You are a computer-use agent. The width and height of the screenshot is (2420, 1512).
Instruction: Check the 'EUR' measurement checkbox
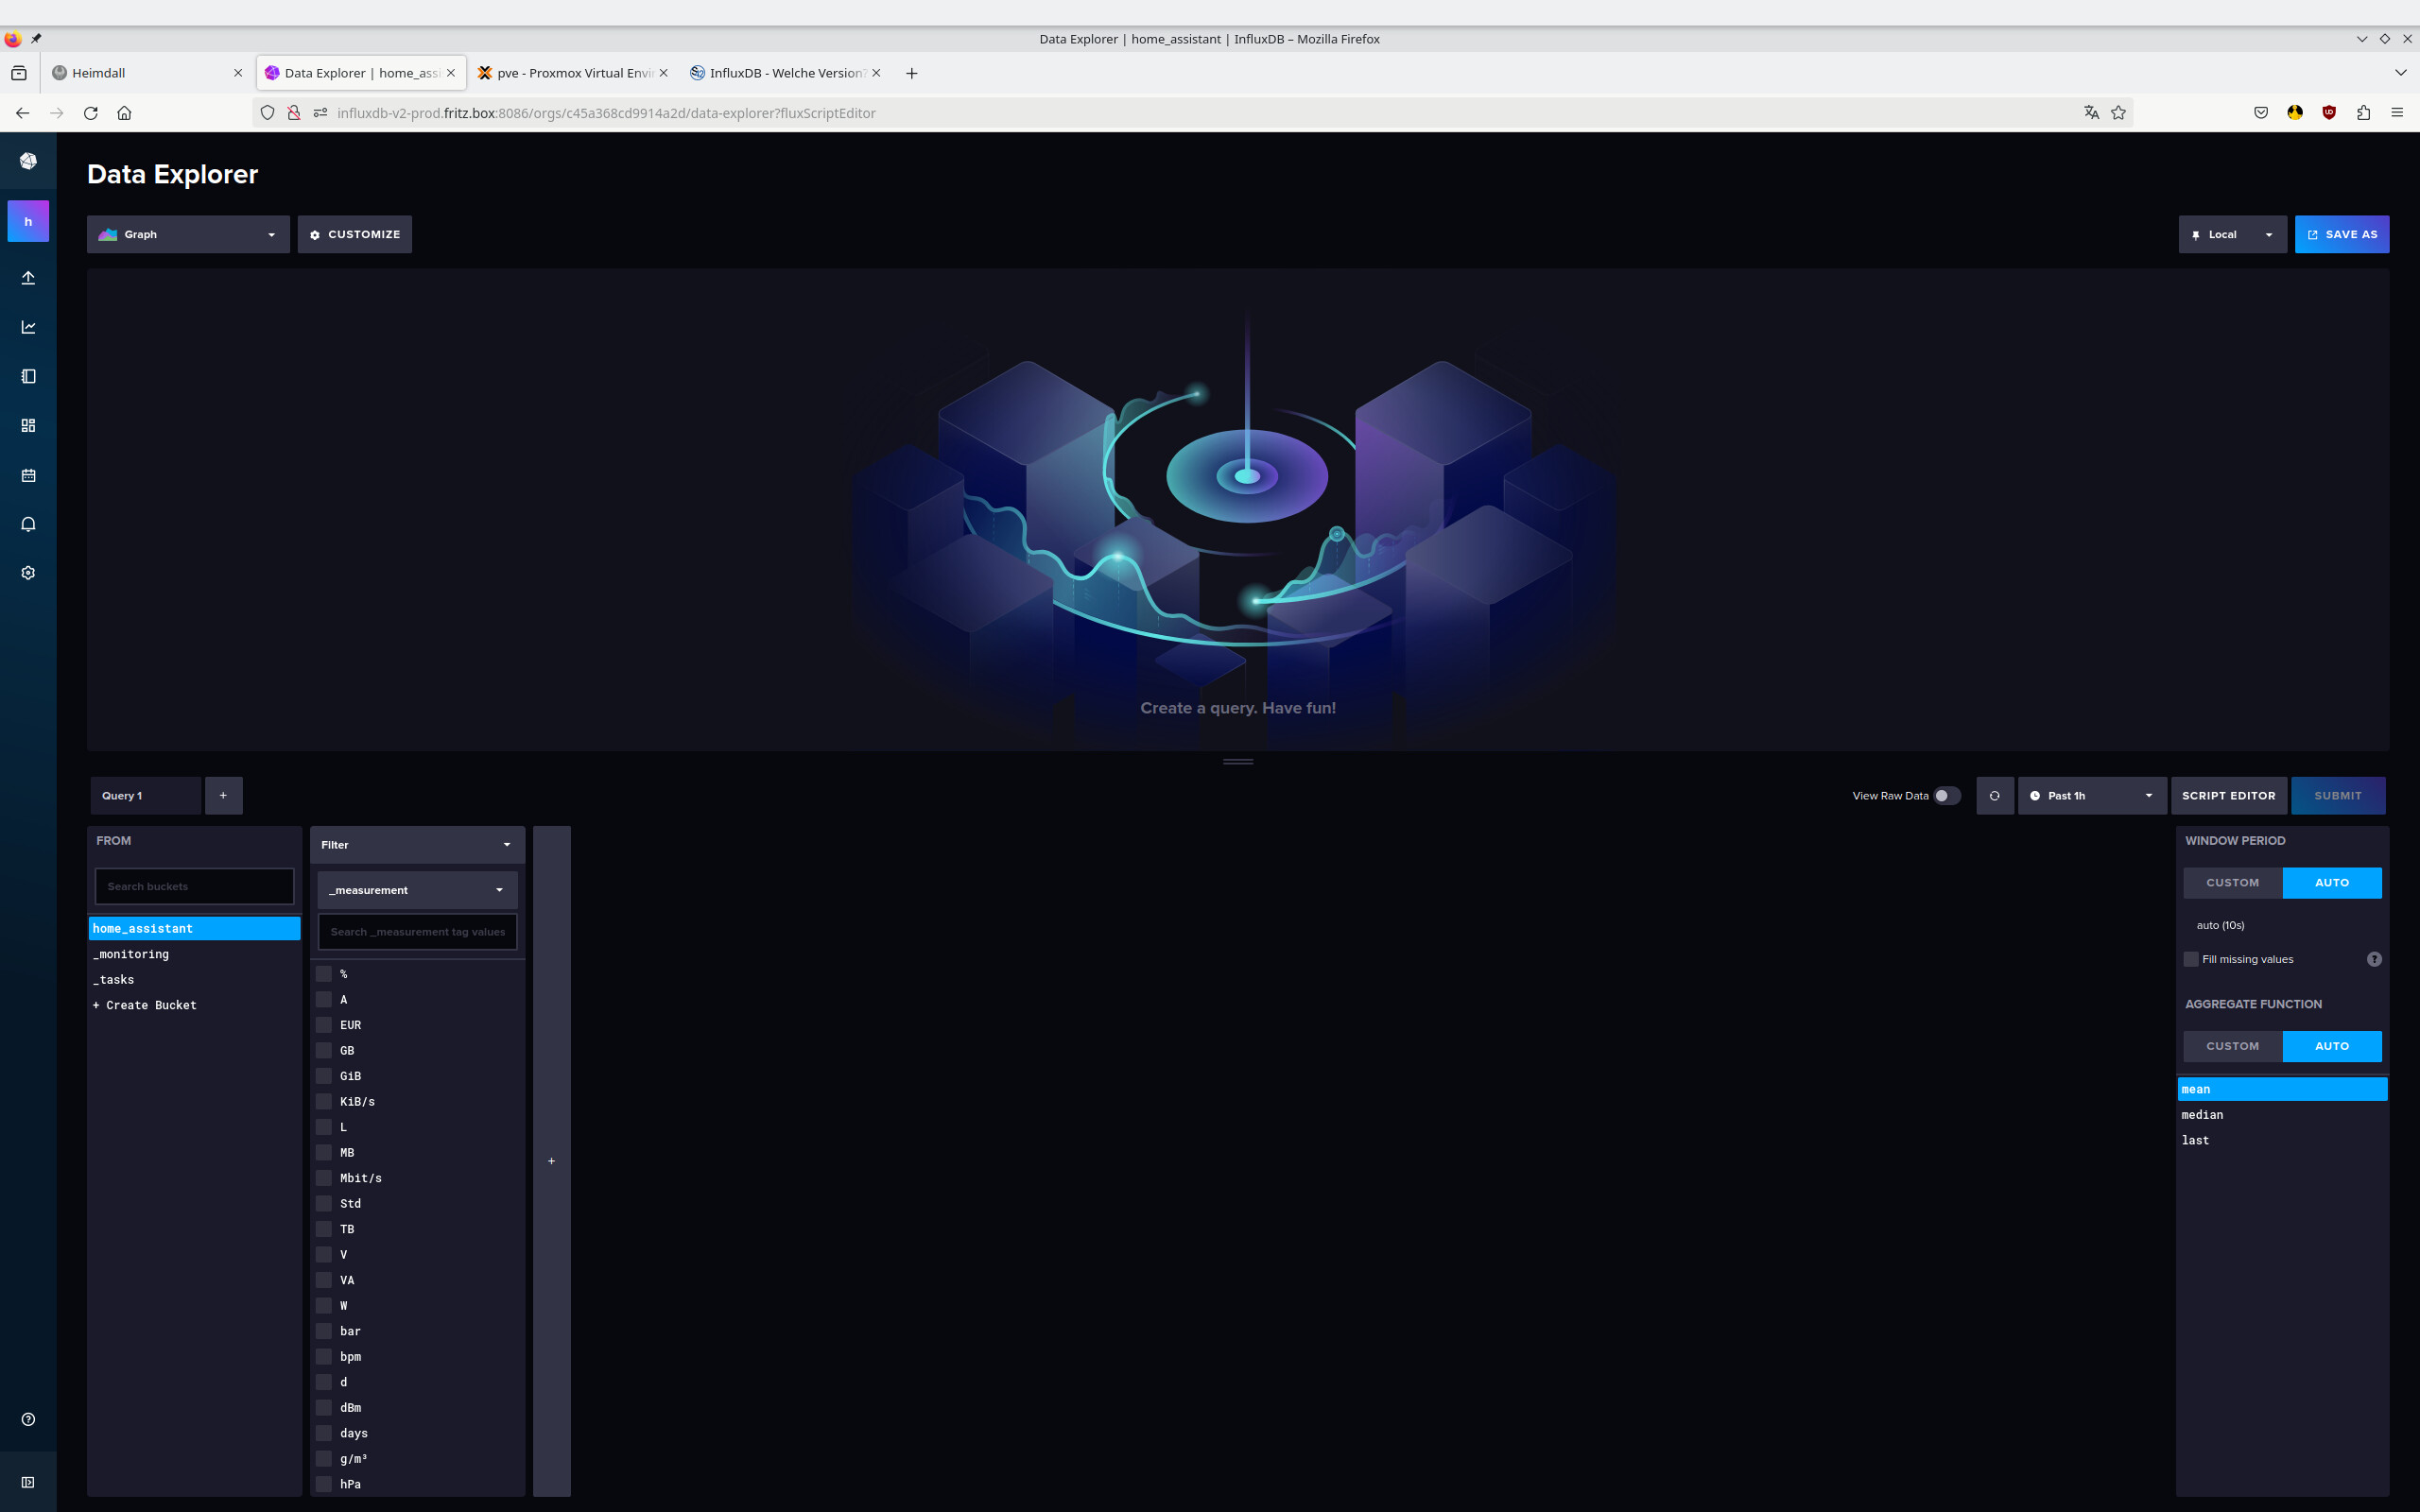pyautogui.click(x=324, y=1024)
